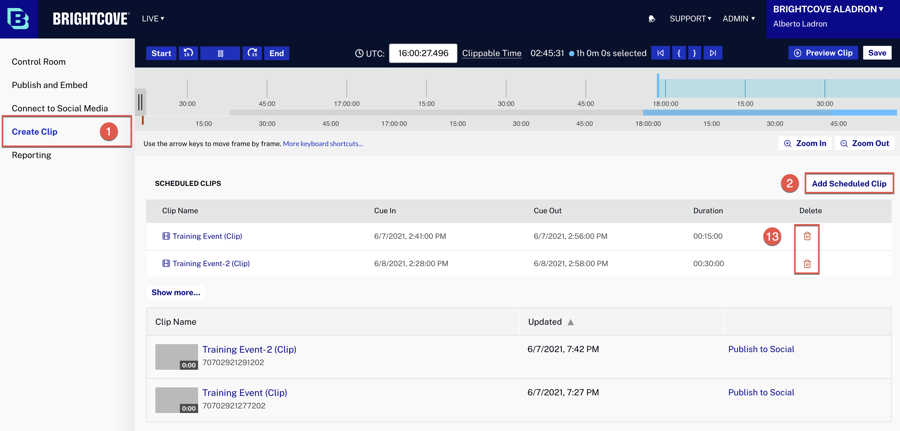Set the clip out-point with the right brace icon
The height and width of the screenshot is (431, 900).
[x=694, y=53]
